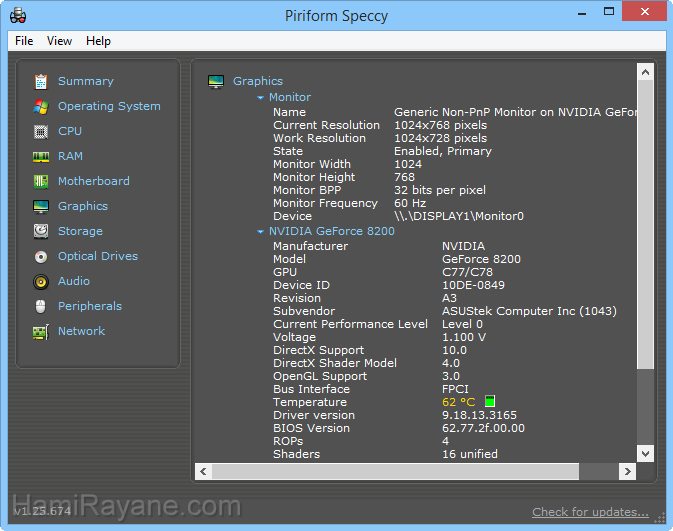Click the horizontal scrollbar right arrow
Image resolution: width=673 pixels, height=531 pixels.
628,471
